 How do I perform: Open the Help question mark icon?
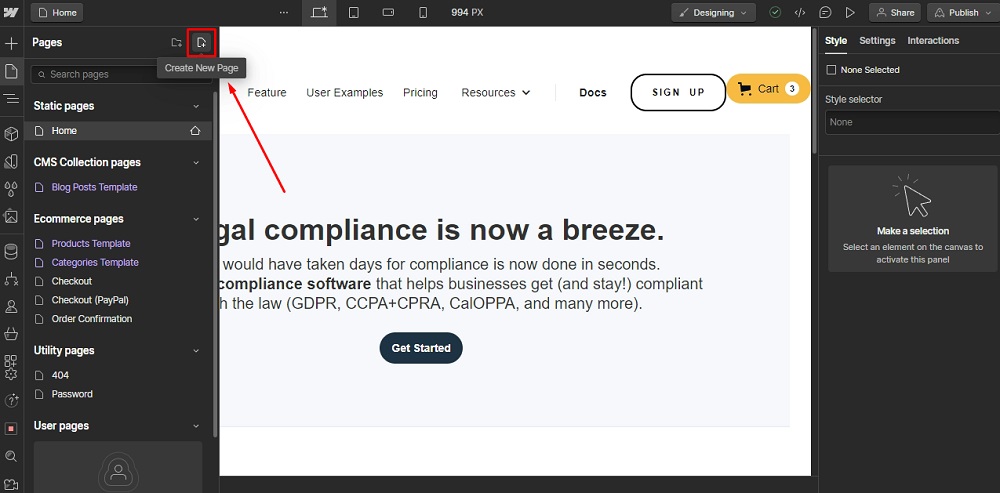click(x=11, y=401)
